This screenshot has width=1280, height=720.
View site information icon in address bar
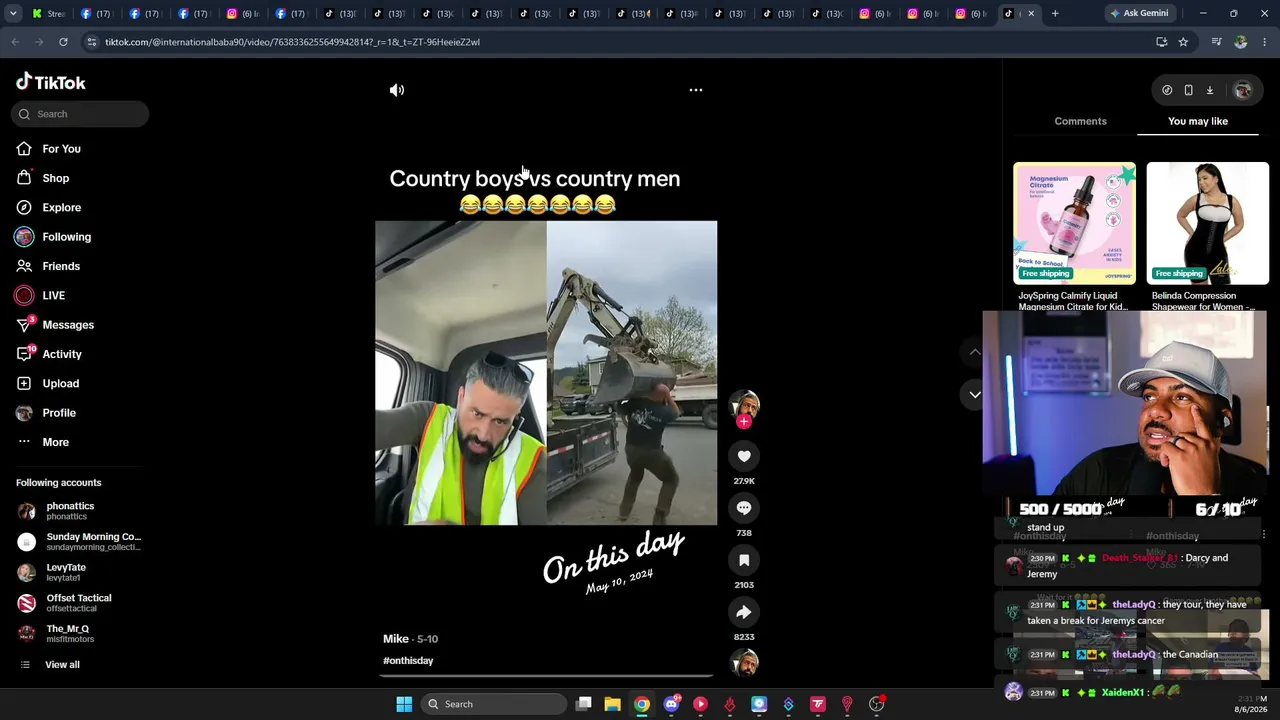[x=92, y=42]
